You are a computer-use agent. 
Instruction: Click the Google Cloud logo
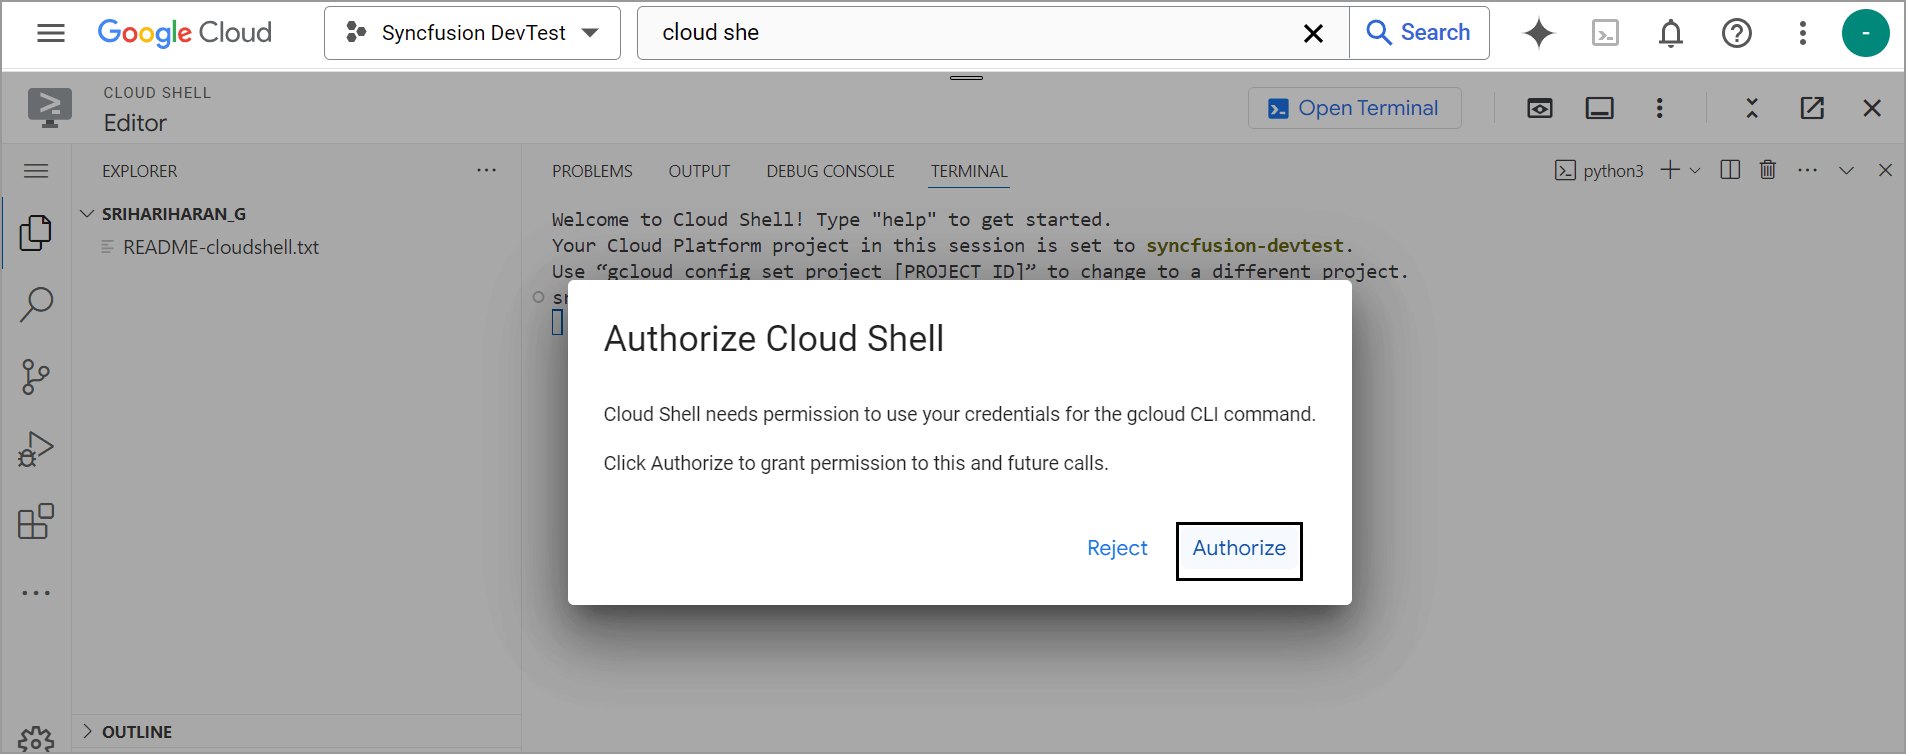(x=185, y=33)
